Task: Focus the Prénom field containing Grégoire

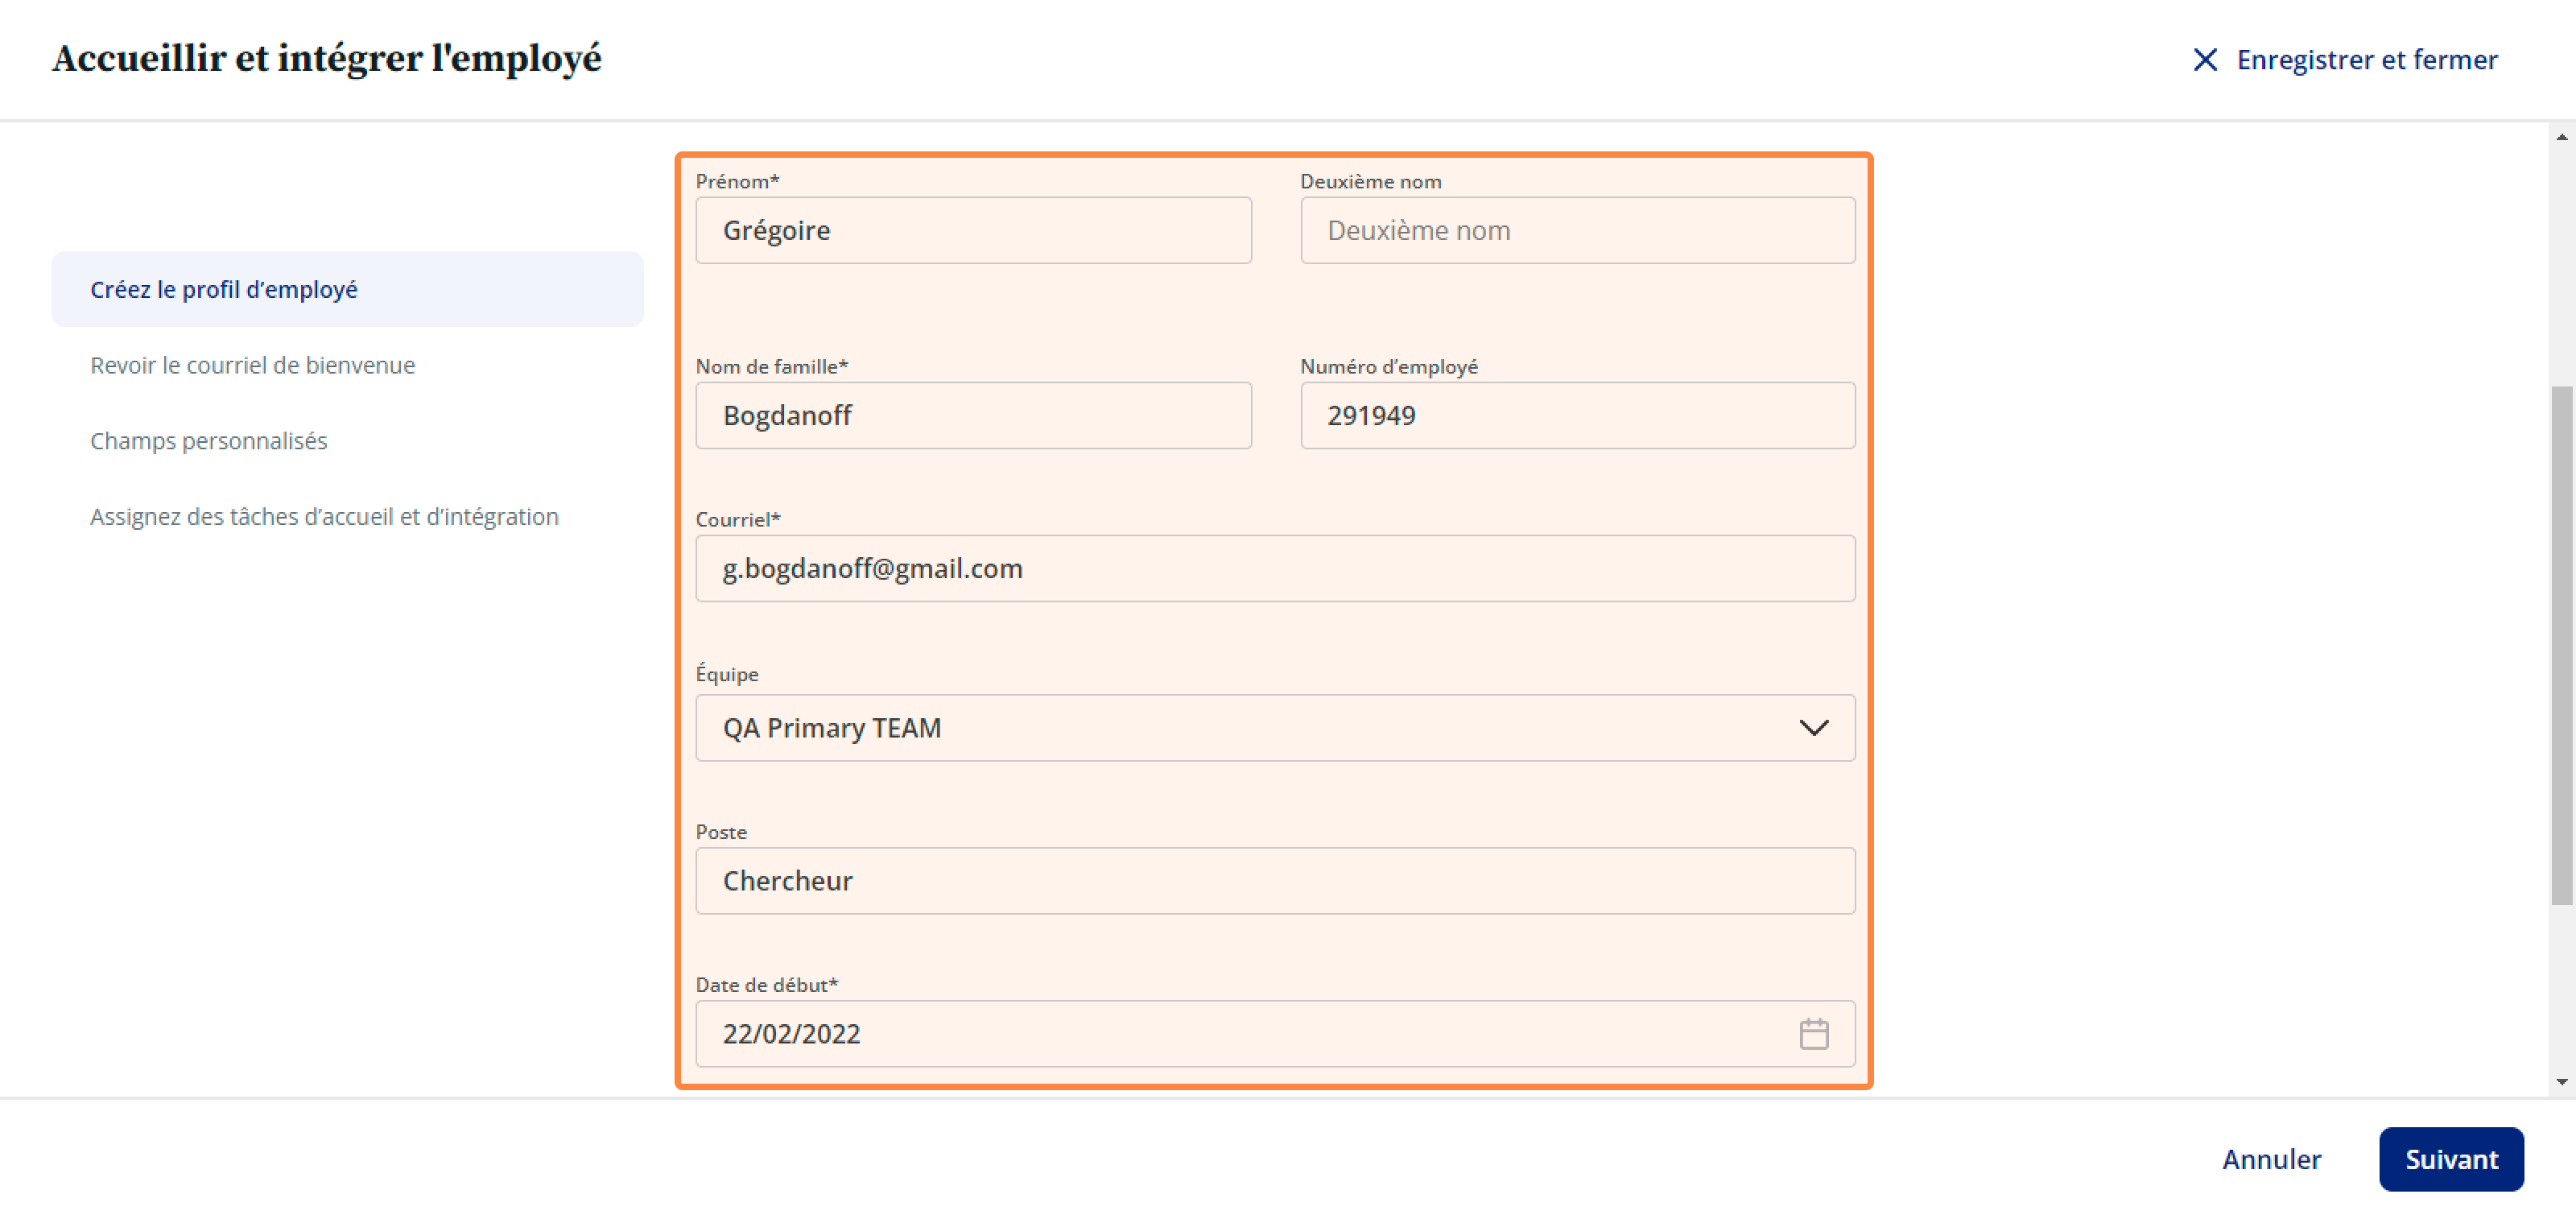Action: (x=973, y=230)
